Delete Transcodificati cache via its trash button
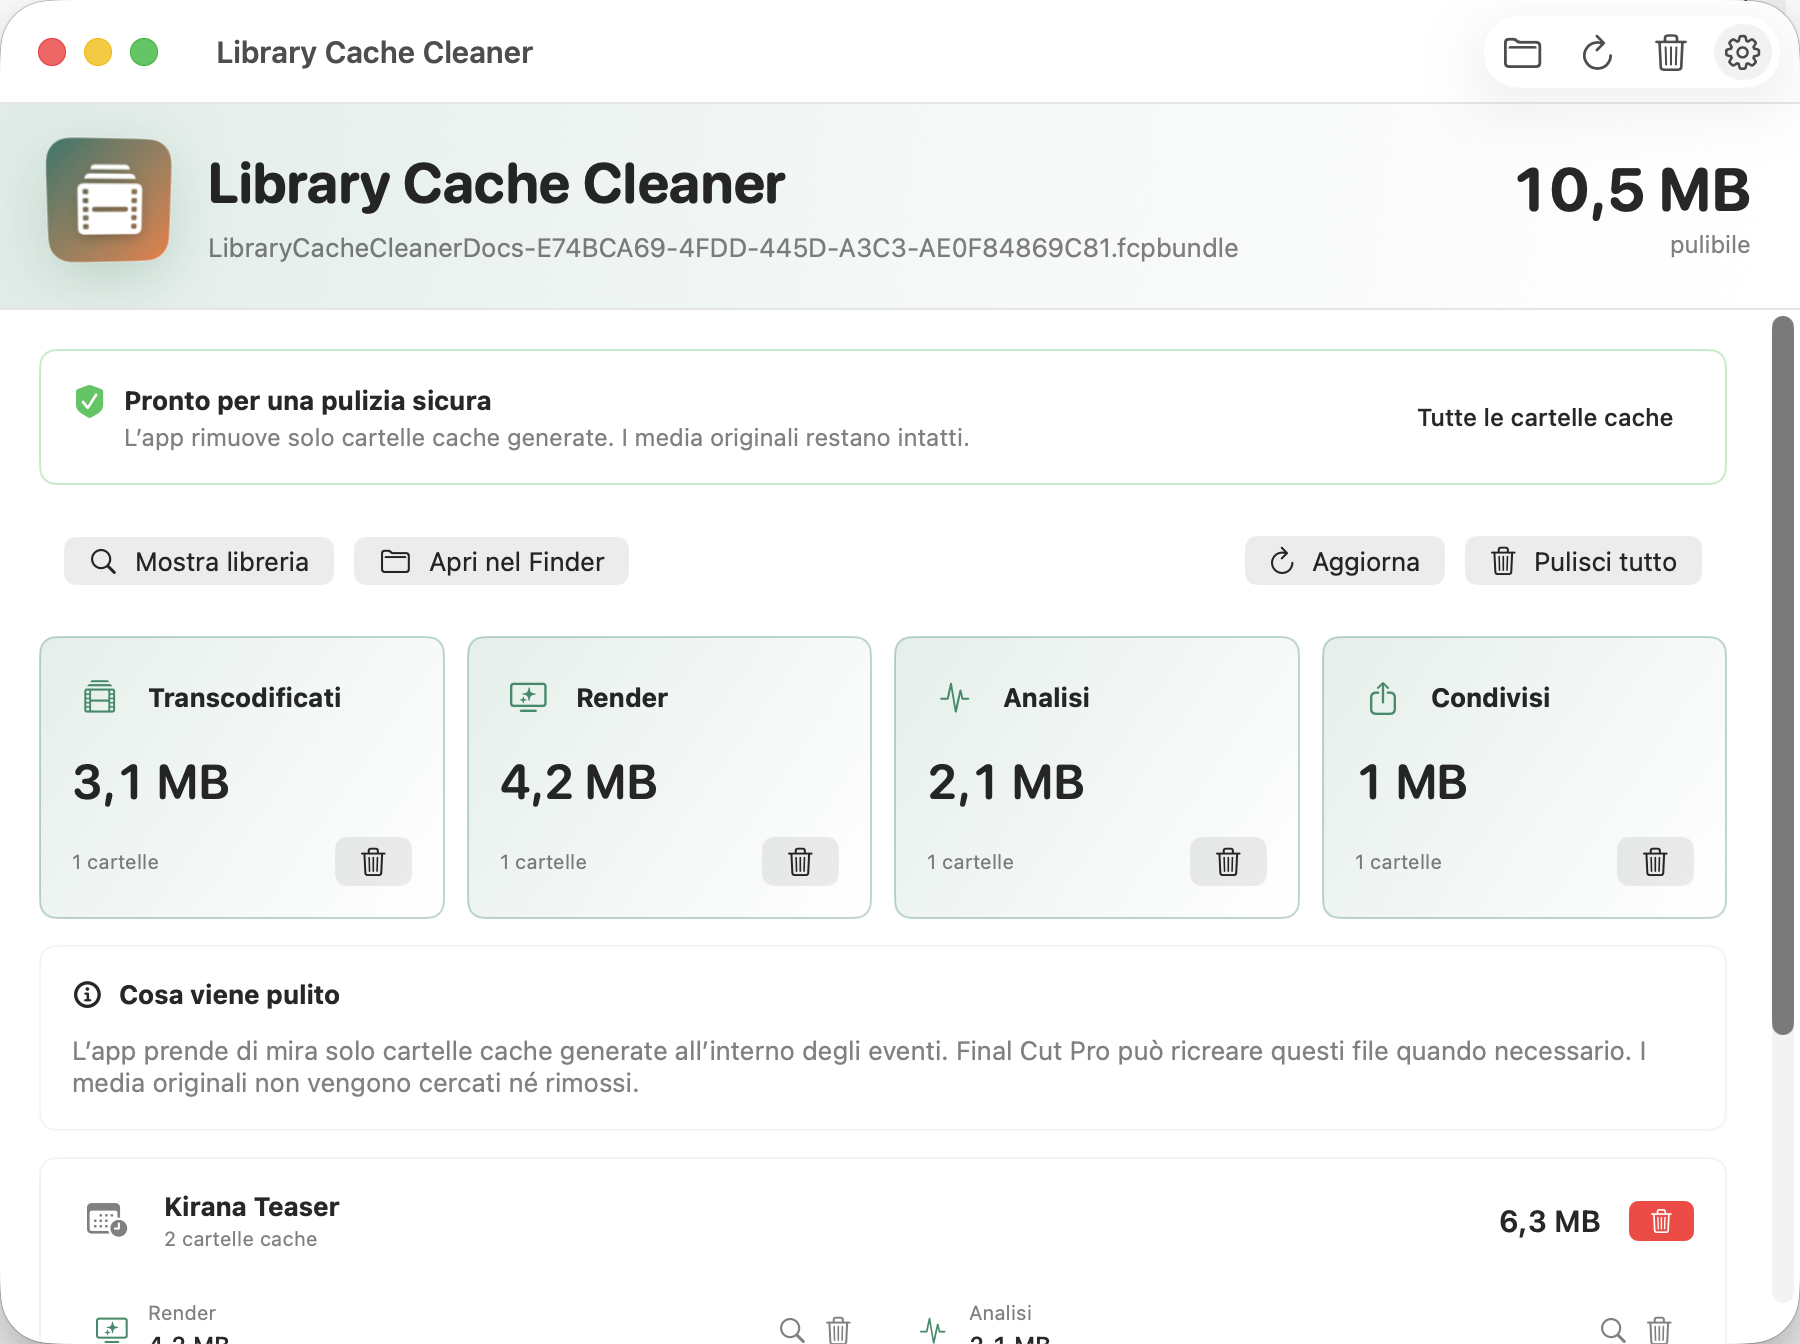Viewport: 1800px width, 1344px height. coord(373,861)
